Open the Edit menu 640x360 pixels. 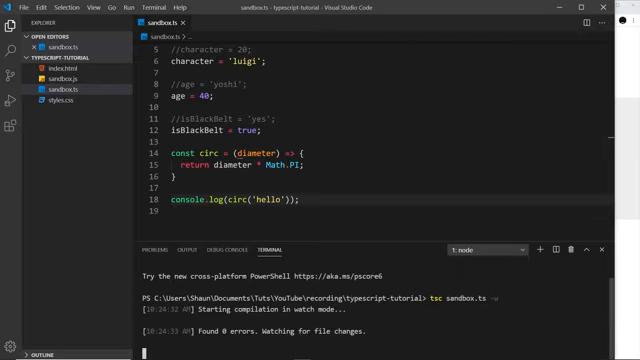click(41, 7)
